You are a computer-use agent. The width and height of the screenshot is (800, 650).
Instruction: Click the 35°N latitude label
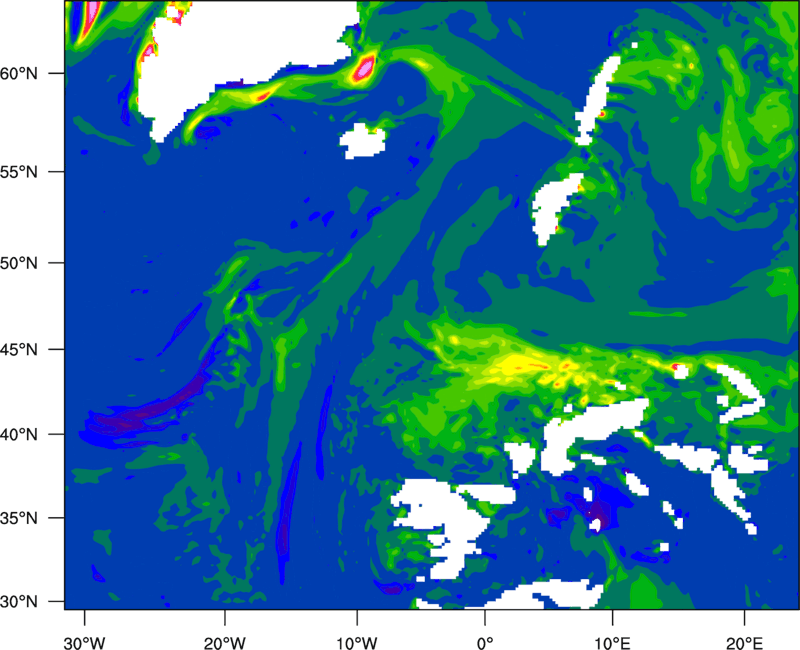[x=19, y=518]
